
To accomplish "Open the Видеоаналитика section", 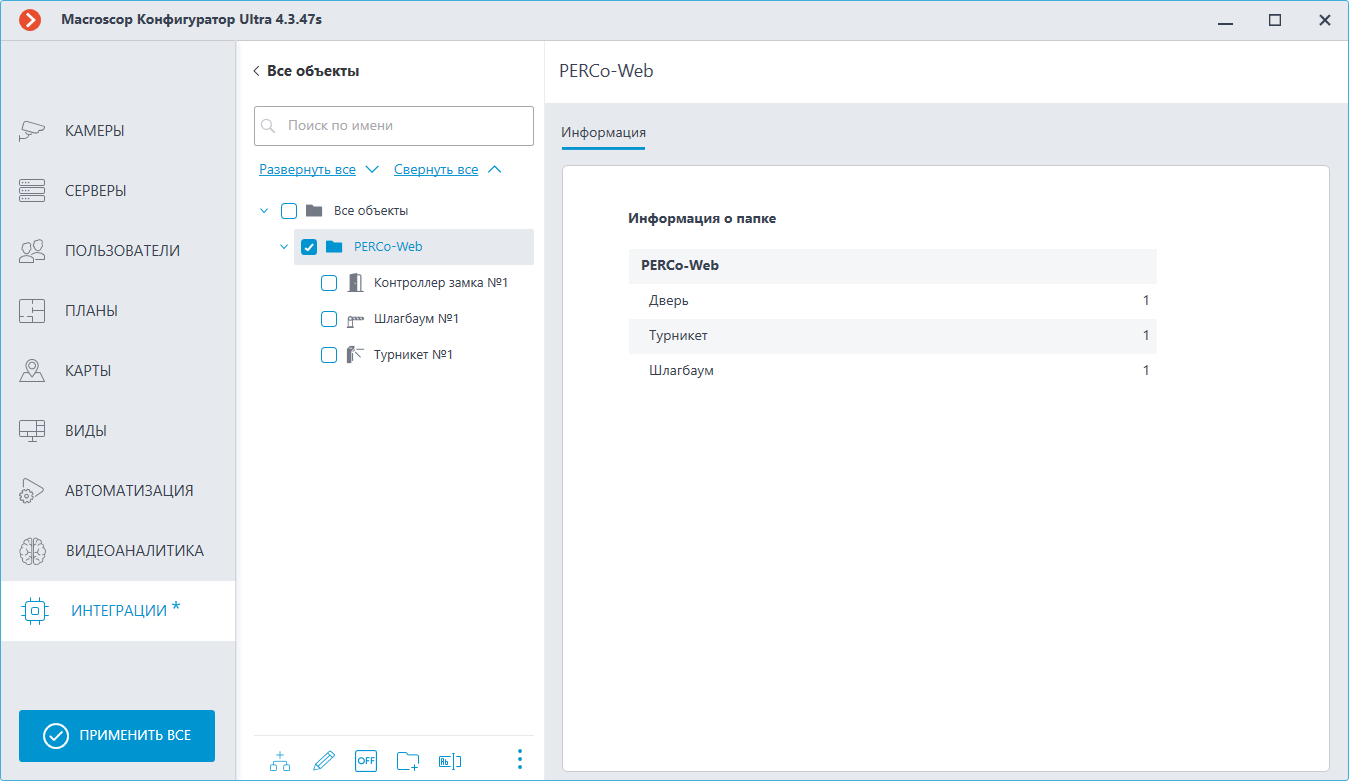I will point(118,551).
